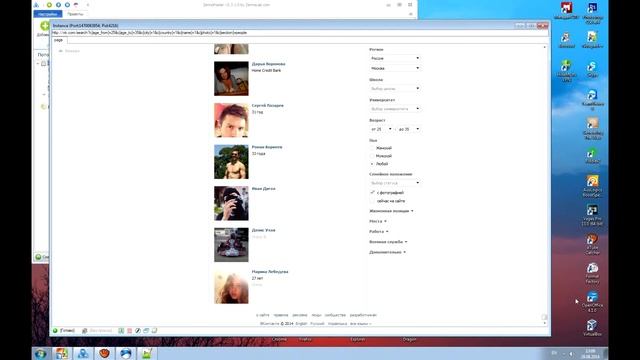
Task: Switch to the page tab in the Instance window
Action: [59, 40]
